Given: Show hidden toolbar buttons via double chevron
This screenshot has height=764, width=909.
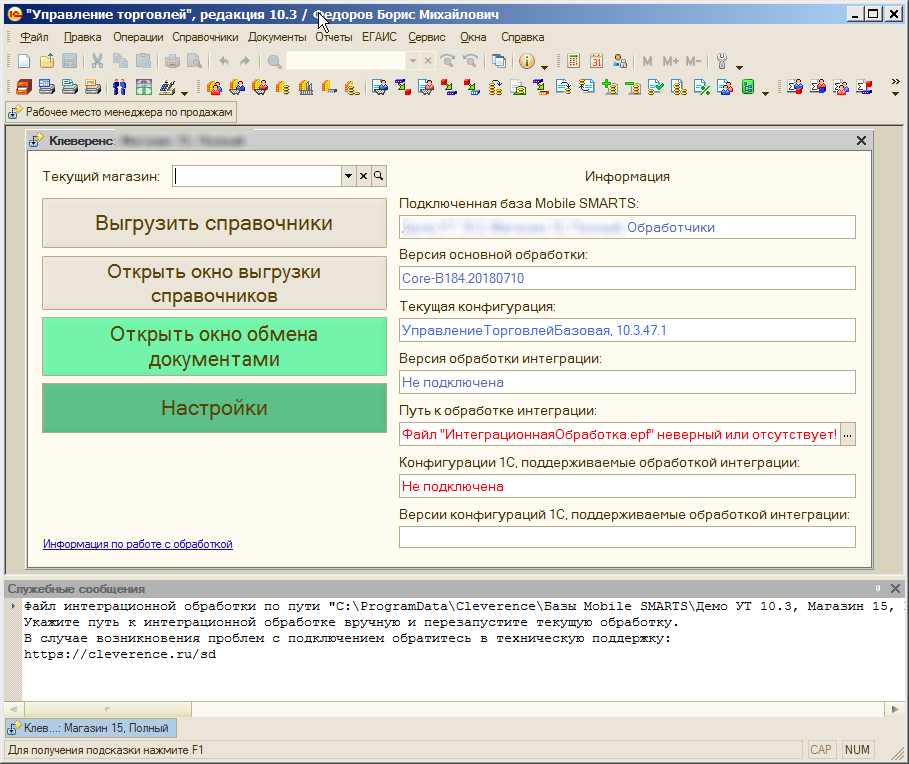Looking at the screenshot, I should pos(896,82).
